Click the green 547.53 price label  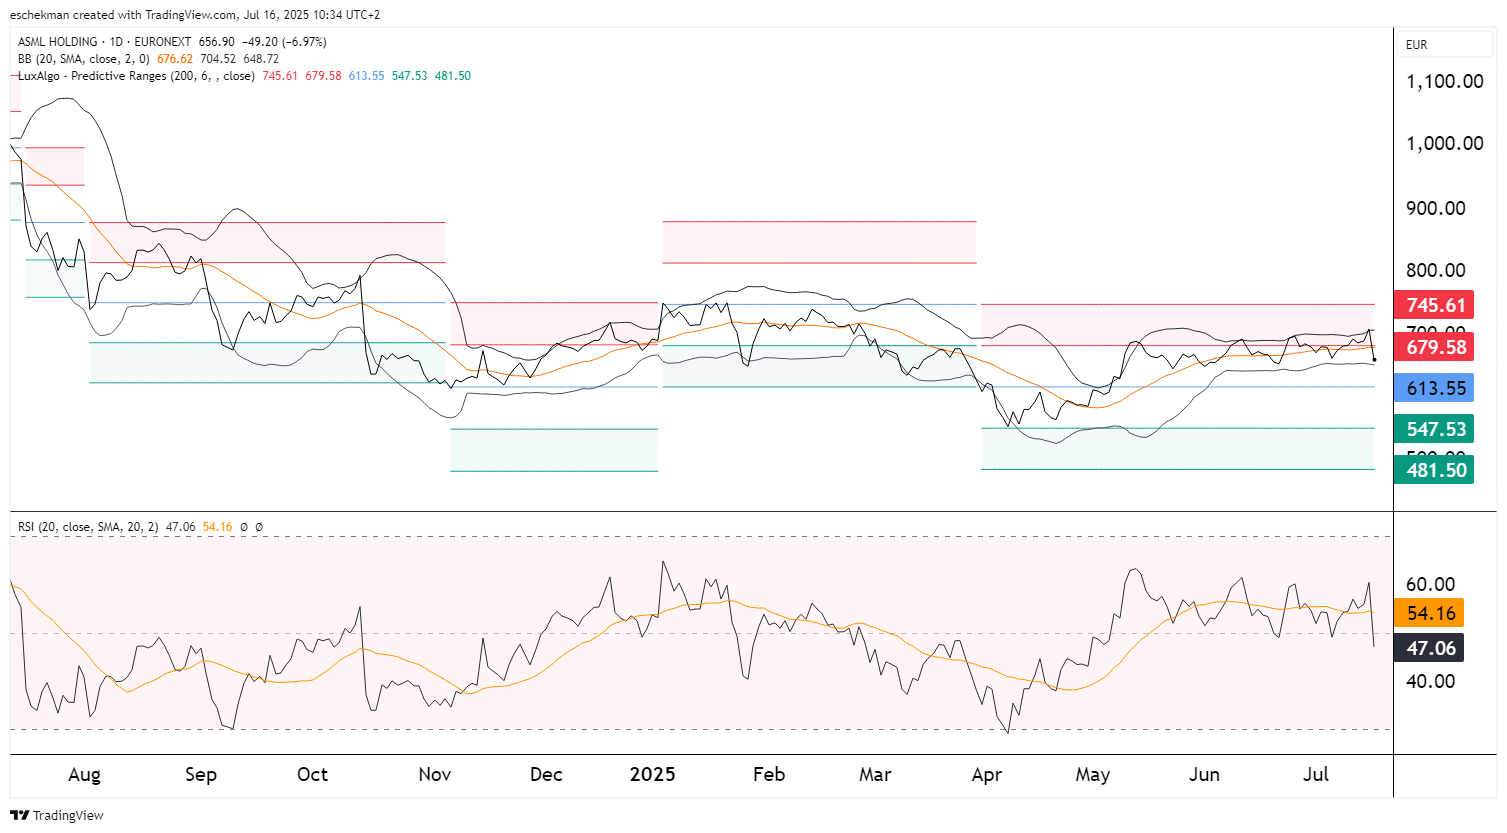point(1436,429)
